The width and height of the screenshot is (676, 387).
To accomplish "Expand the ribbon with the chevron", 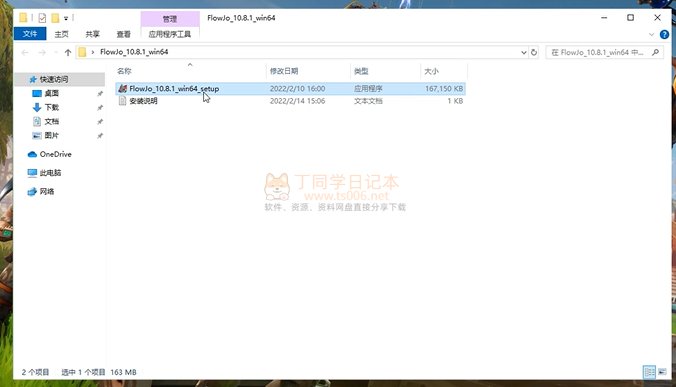I will point(651,34).
